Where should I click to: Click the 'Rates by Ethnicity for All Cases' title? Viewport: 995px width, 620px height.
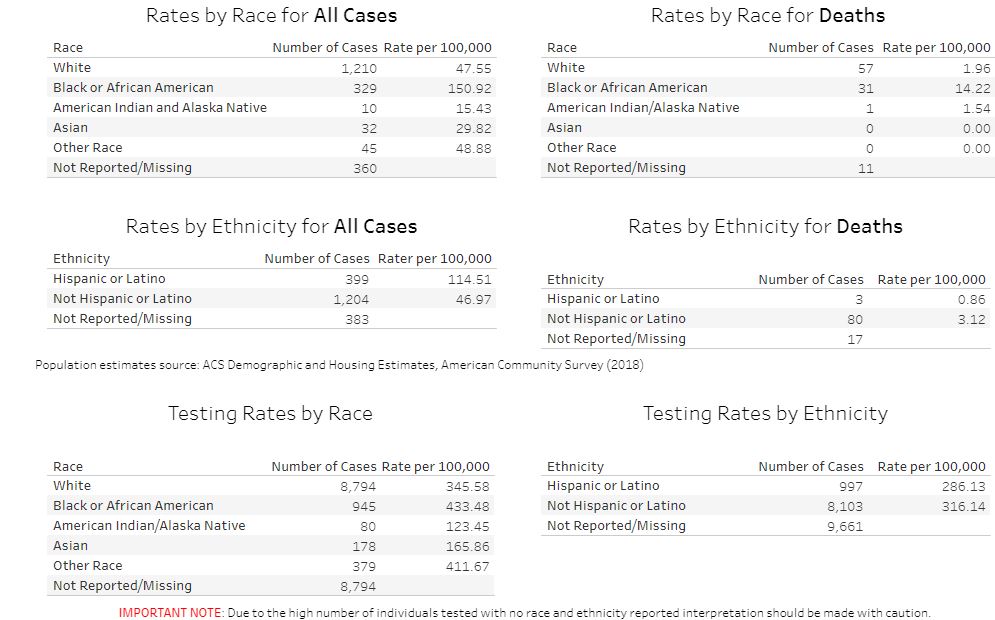[x=271, y=226]
